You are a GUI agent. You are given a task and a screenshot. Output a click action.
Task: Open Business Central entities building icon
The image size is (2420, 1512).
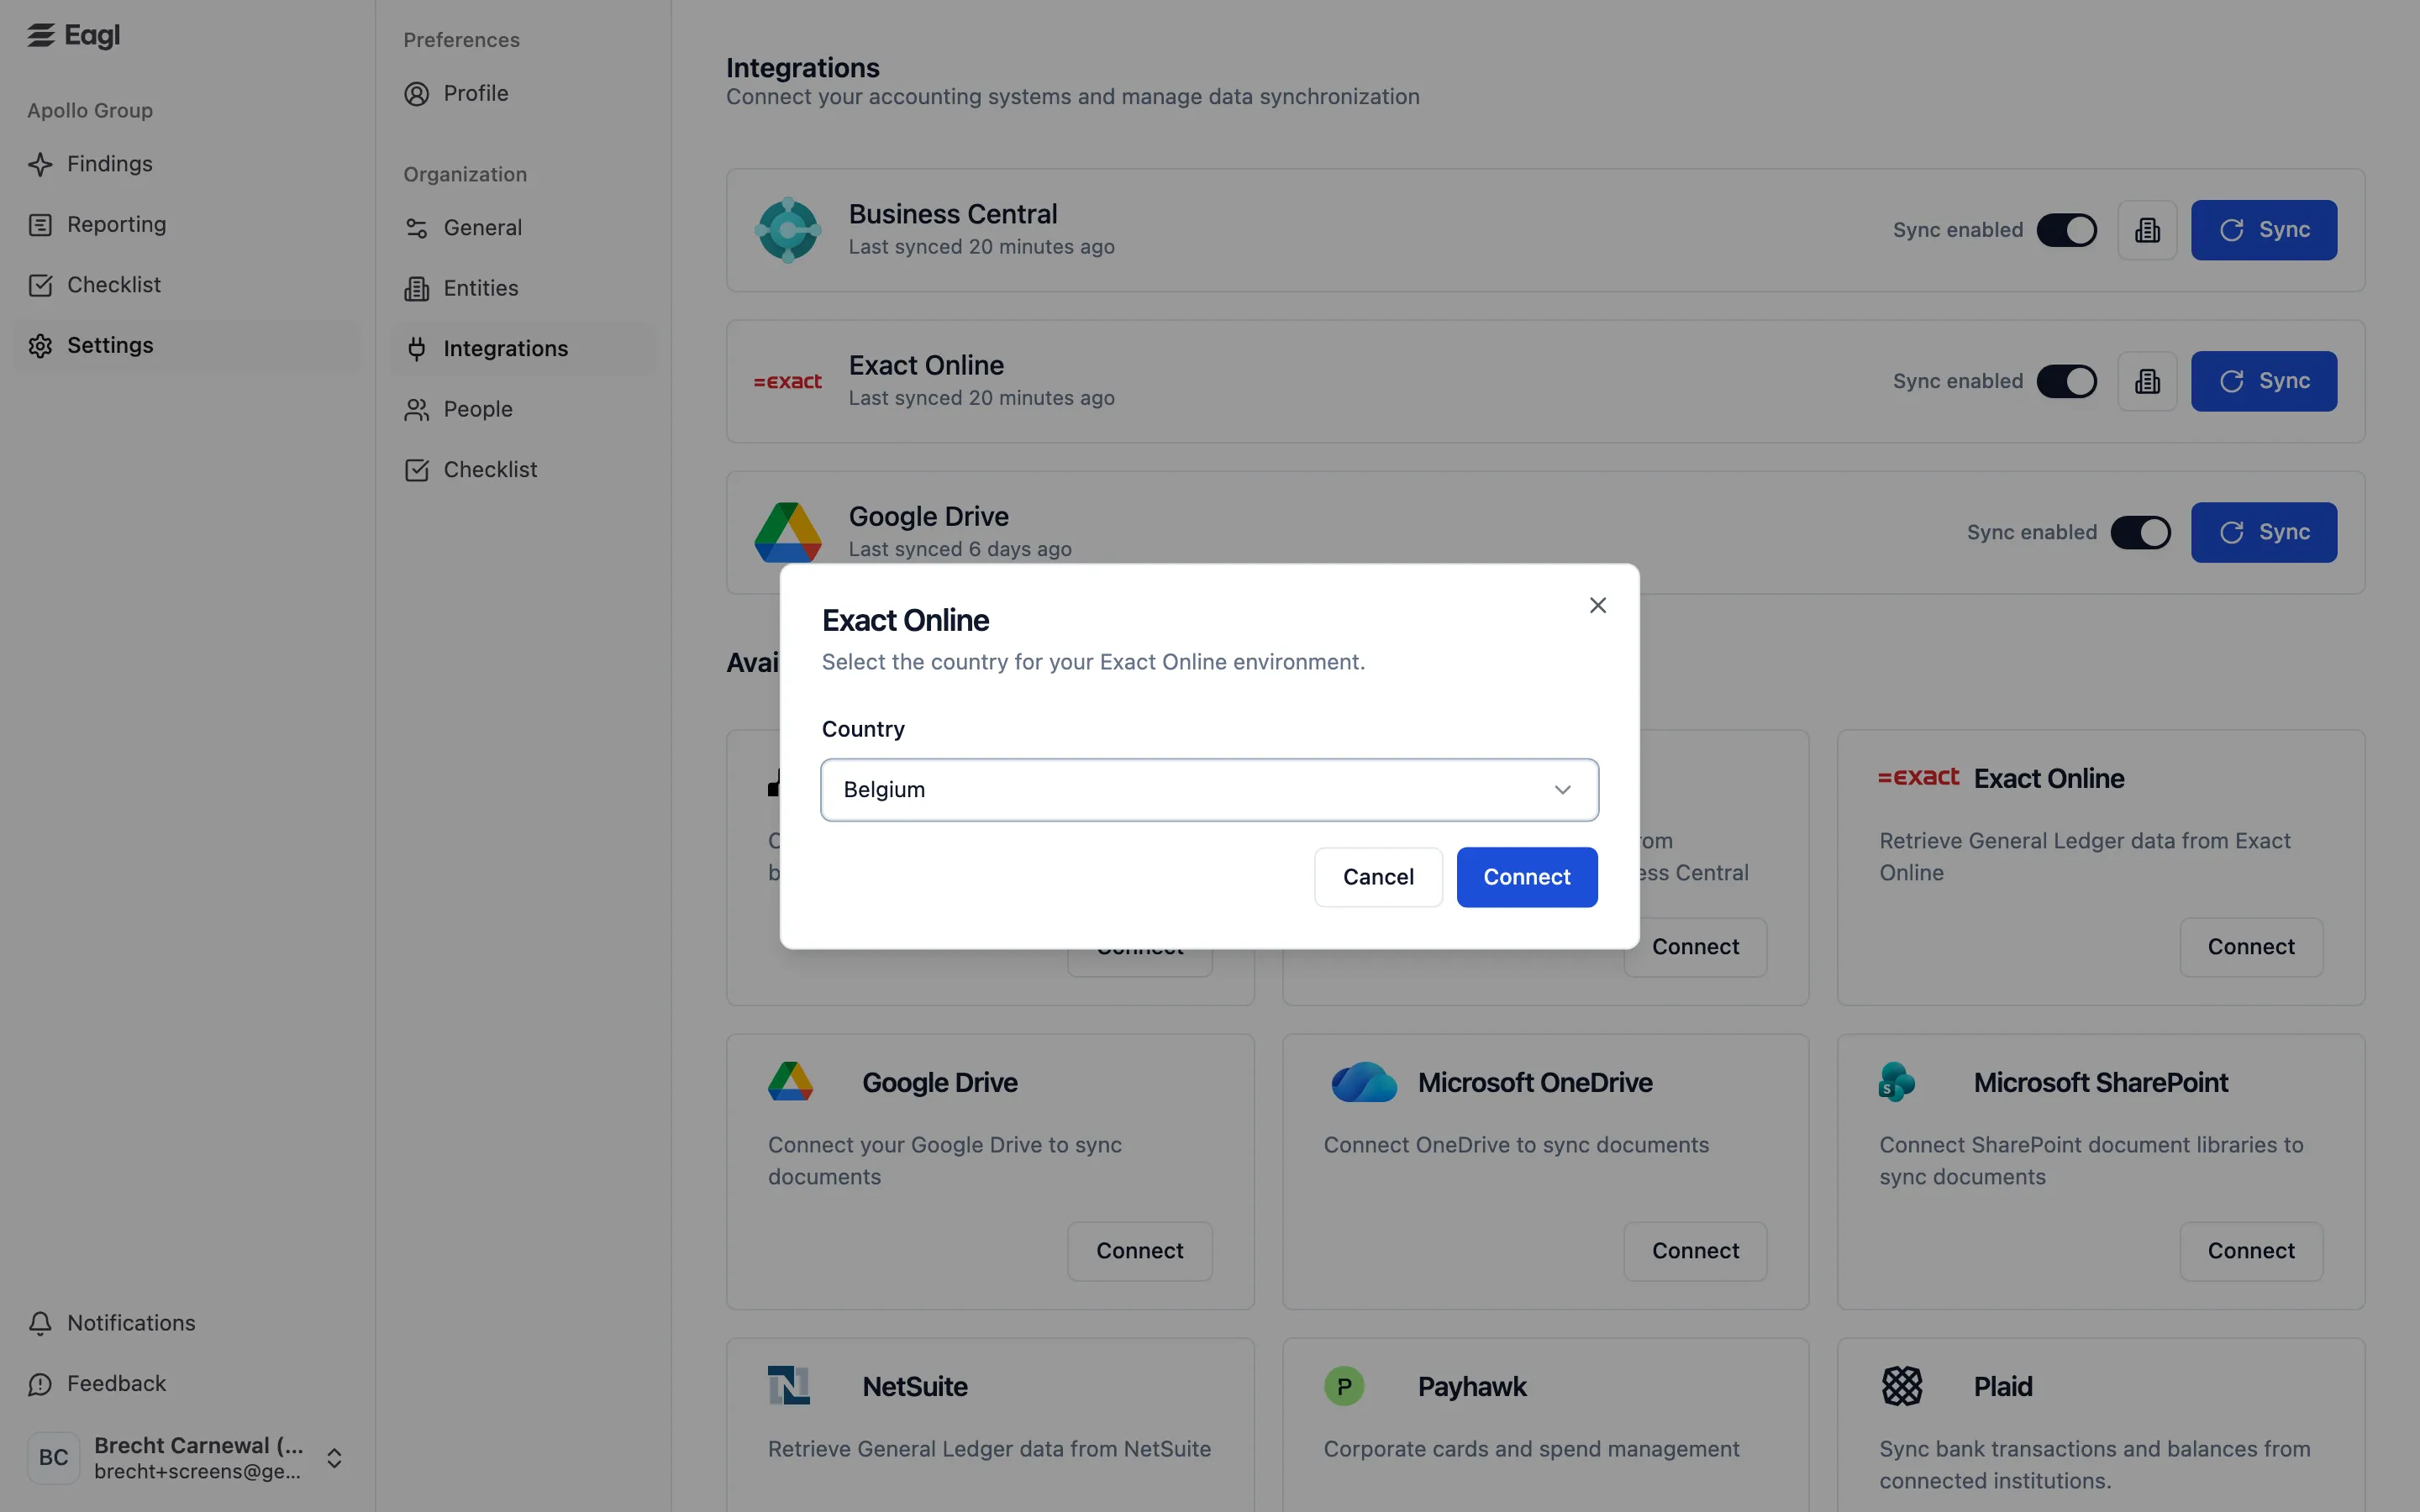point(2147,230)
